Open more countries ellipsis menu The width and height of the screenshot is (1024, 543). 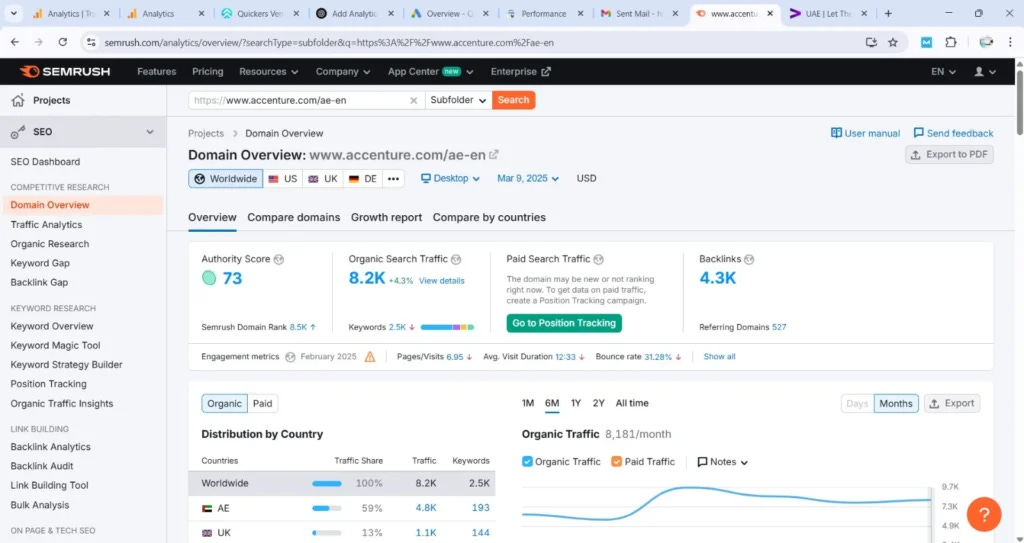392,178
